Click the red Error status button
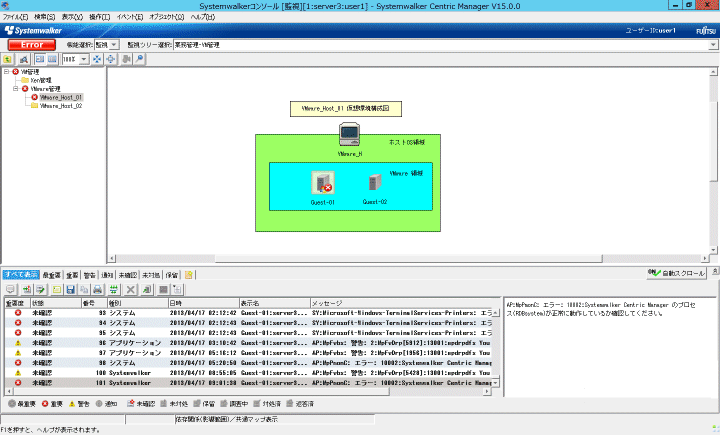720x435 pixels. coord(32,45)
